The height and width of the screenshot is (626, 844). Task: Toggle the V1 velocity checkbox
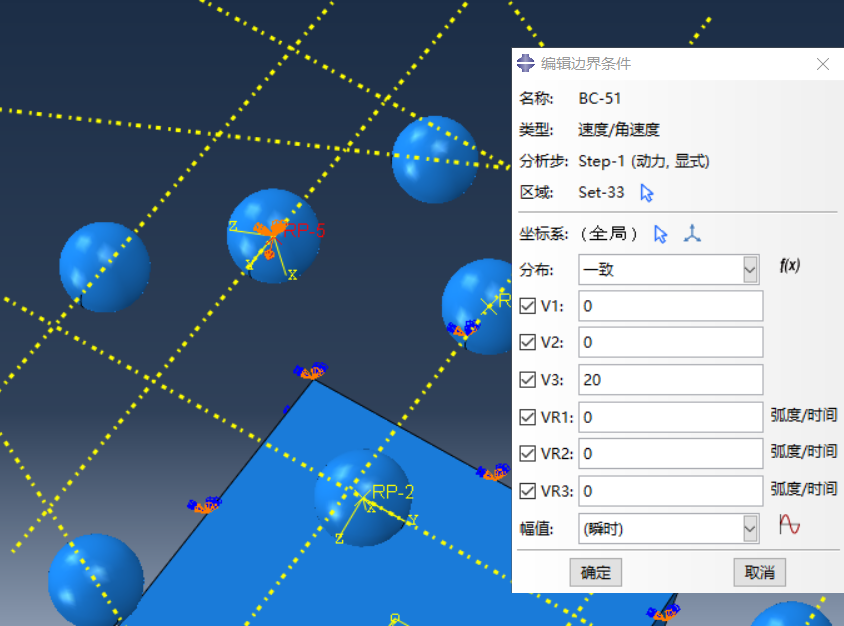point(528,306)
